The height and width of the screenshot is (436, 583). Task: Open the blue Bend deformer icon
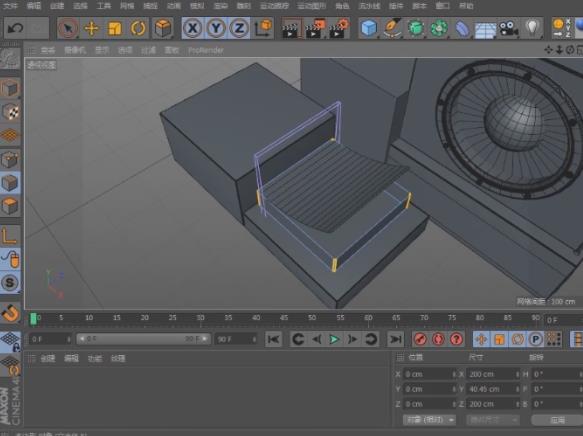(462, 28)
